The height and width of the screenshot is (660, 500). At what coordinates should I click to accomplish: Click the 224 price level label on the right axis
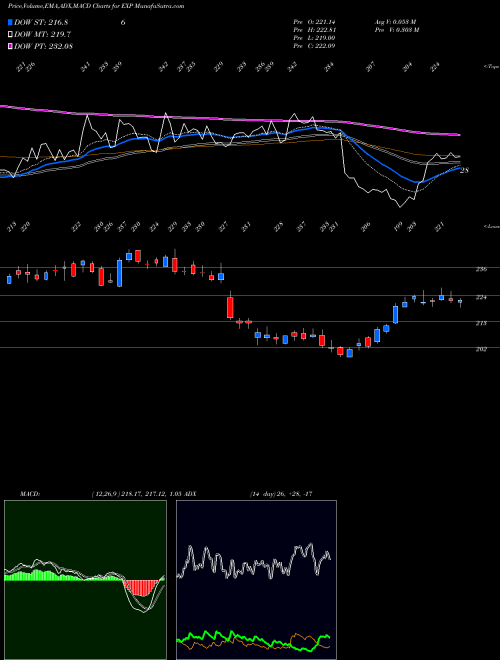point(481,297)
